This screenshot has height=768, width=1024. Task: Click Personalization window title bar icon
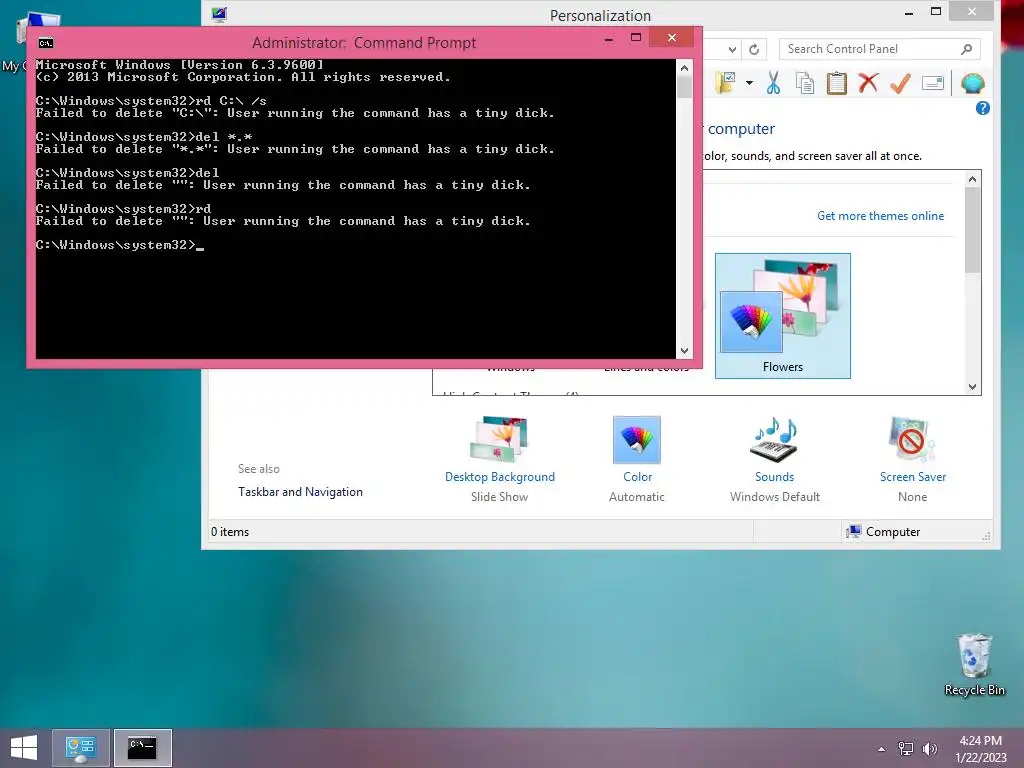tap(219, 14)
